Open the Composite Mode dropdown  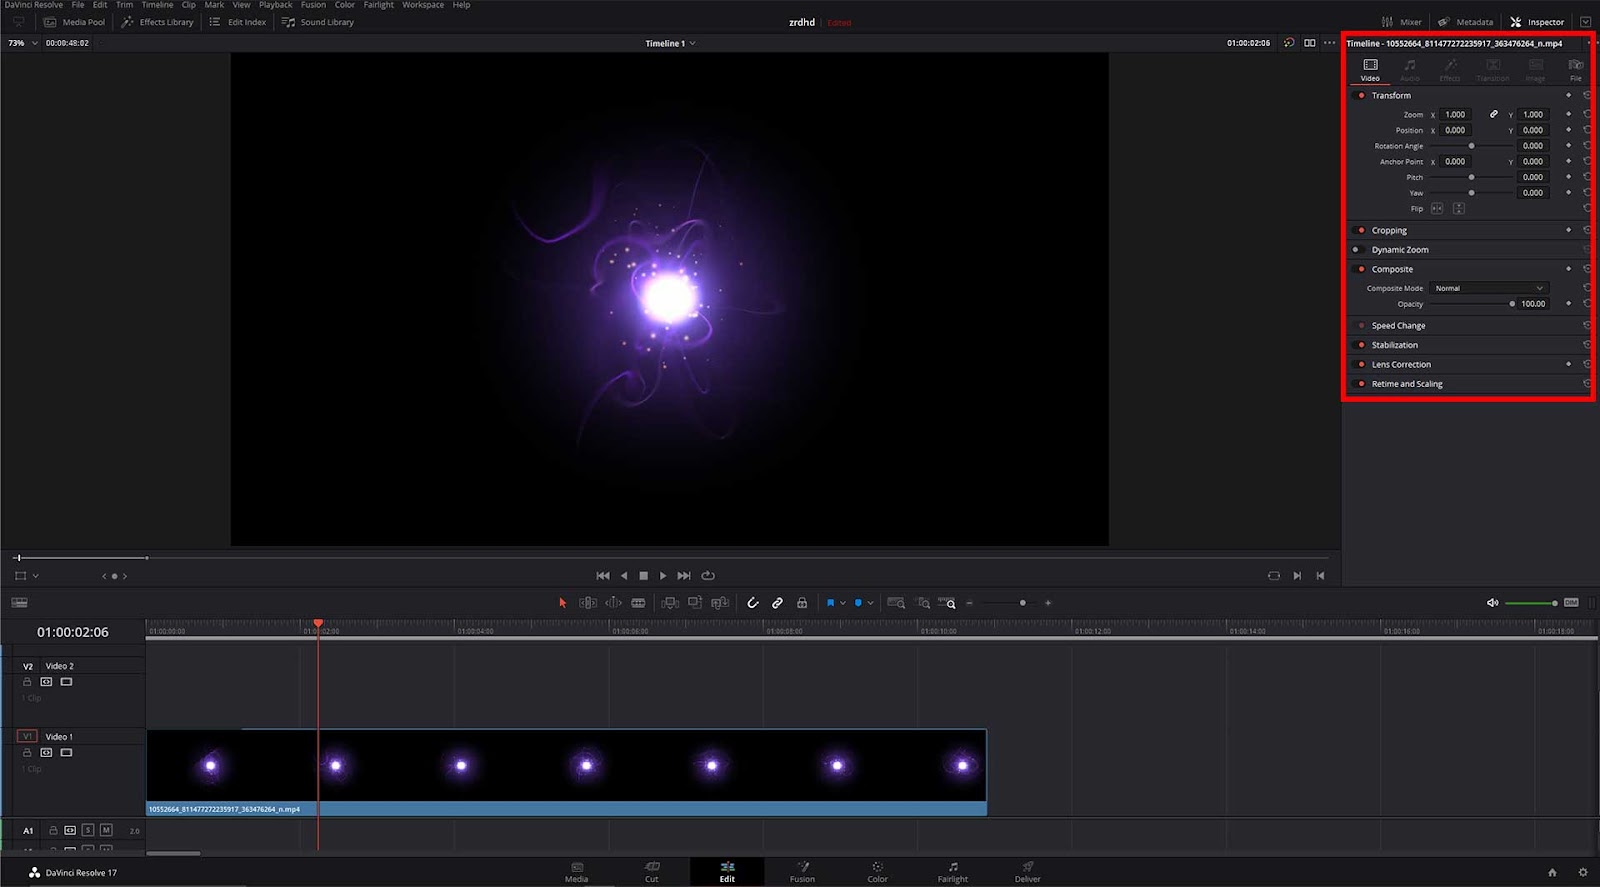coord(1489,288)
